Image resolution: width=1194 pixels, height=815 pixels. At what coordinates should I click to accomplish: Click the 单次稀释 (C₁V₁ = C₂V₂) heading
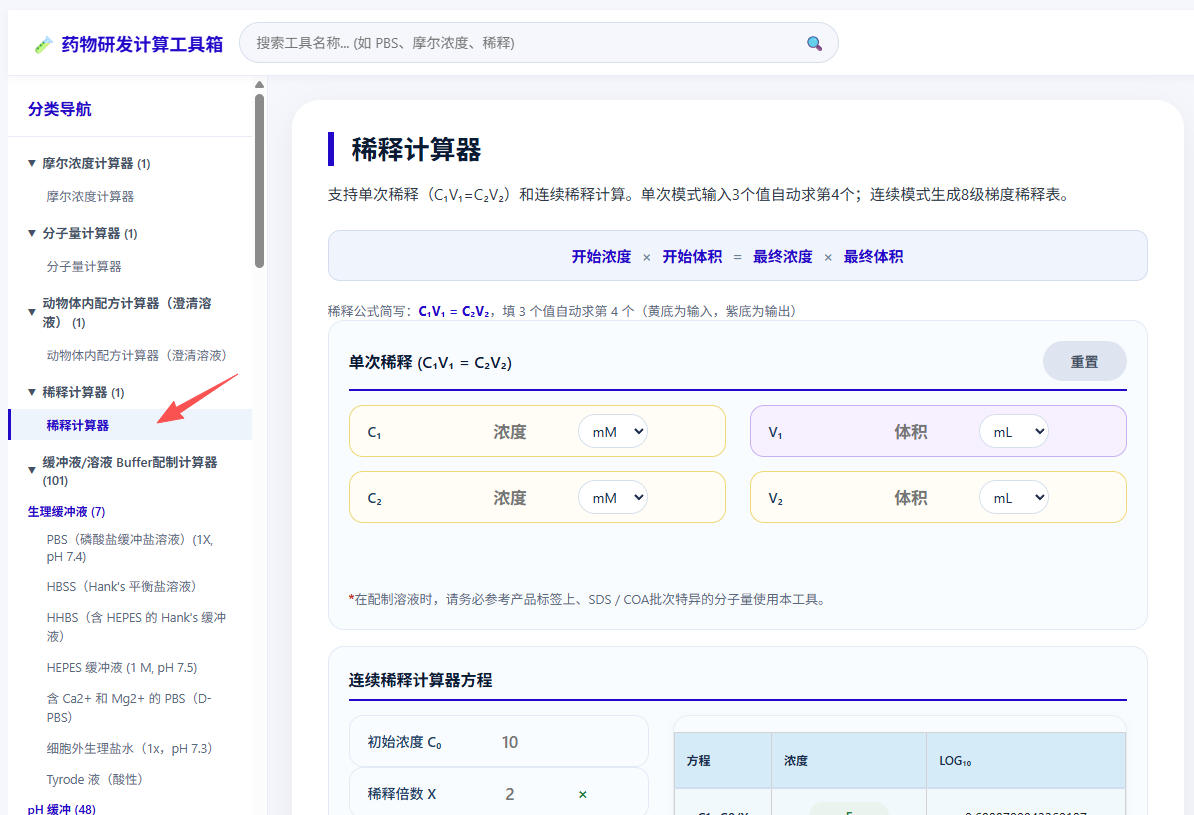tap(430, 363)
